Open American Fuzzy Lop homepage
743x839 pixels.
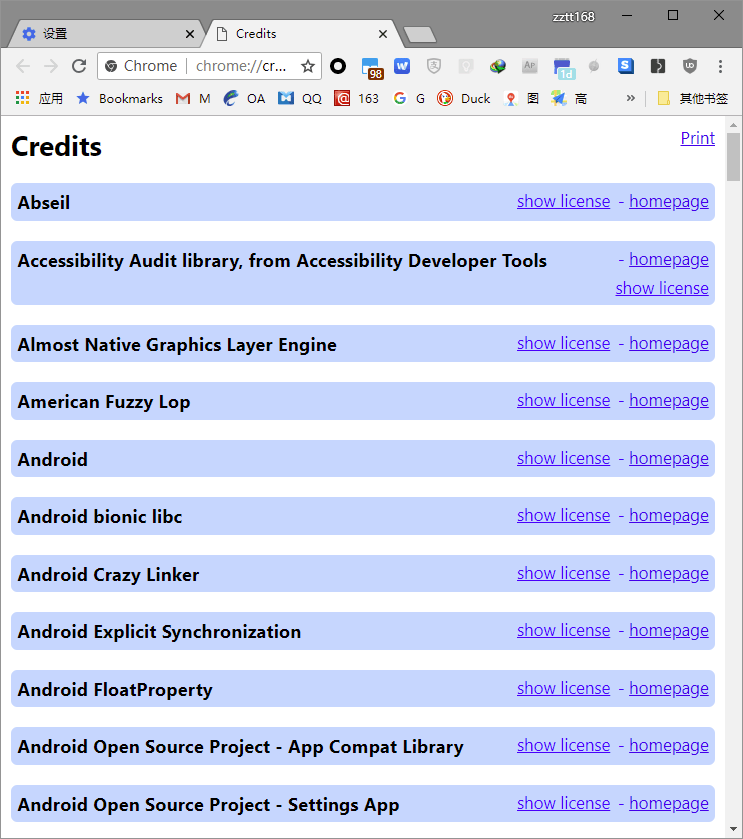pyautogui.click(x=669, y=400)
